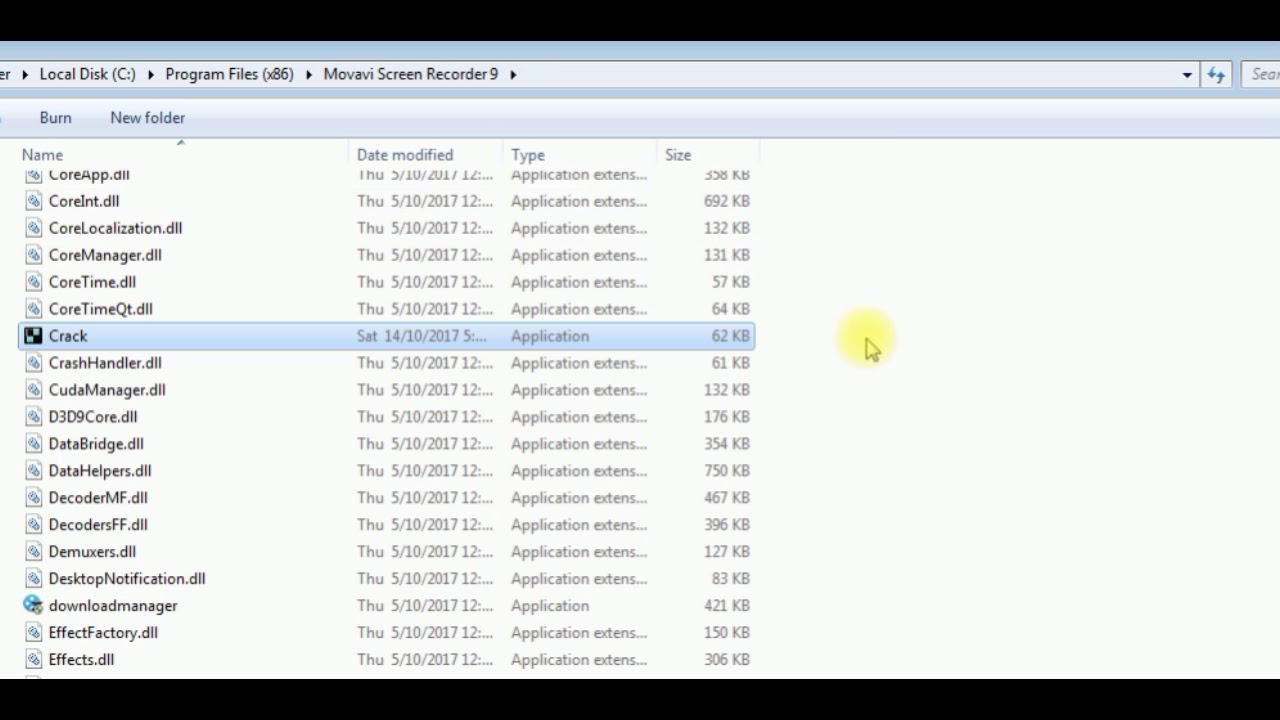Select the DataBridge.dll file name
This screenshot has height=720, width=1280.
coord(96,444)
